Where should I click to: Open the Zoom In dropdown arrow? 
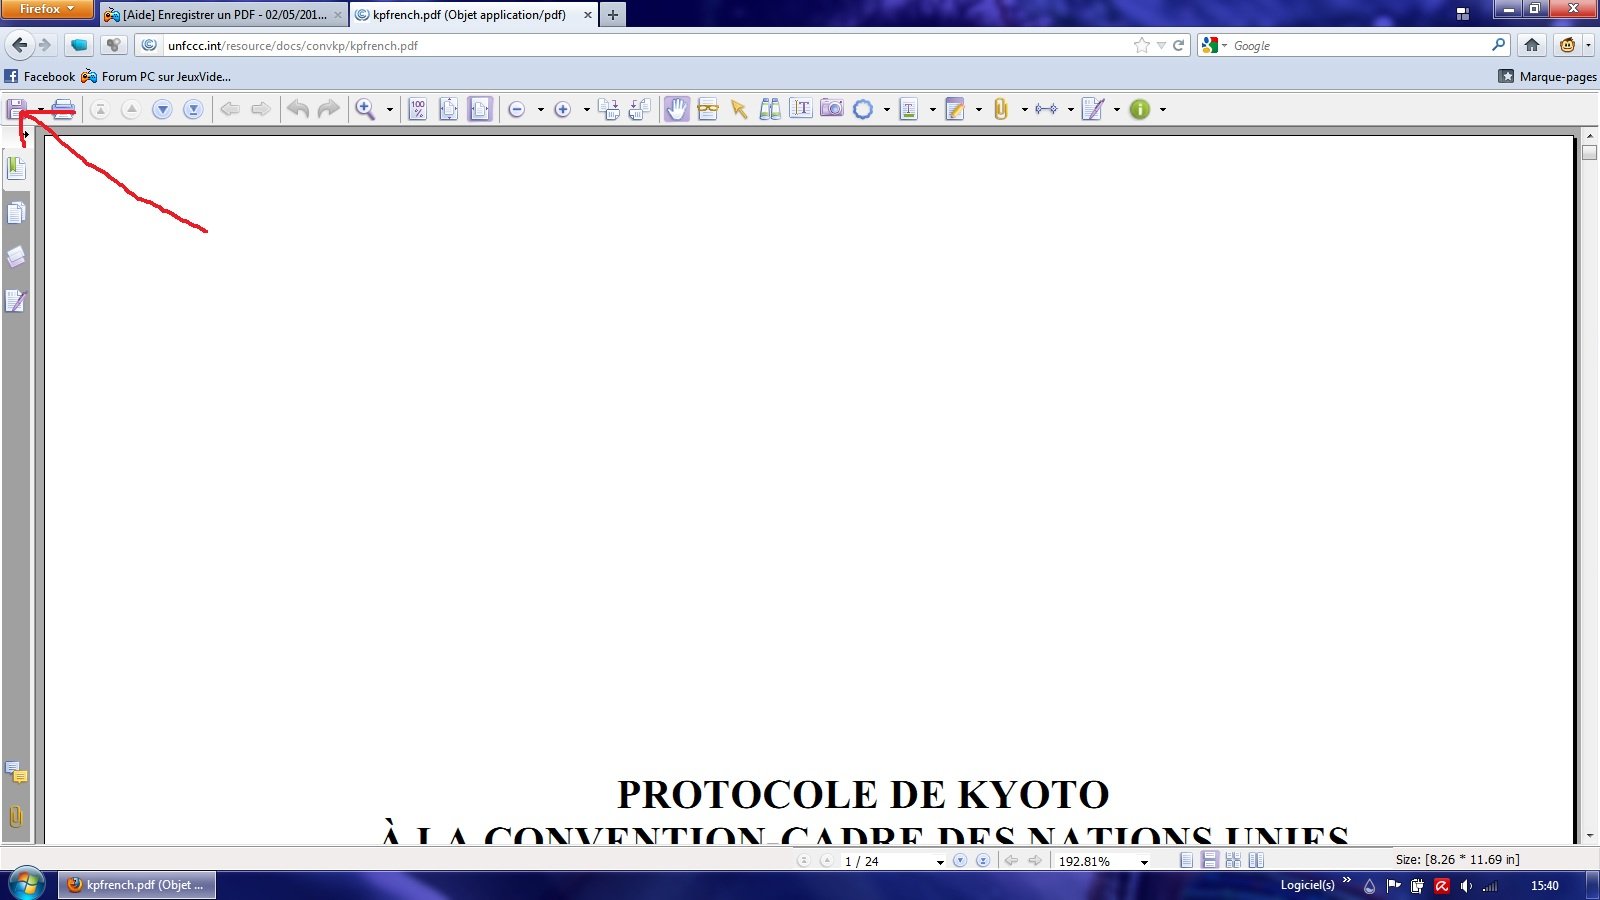(586, 109)
